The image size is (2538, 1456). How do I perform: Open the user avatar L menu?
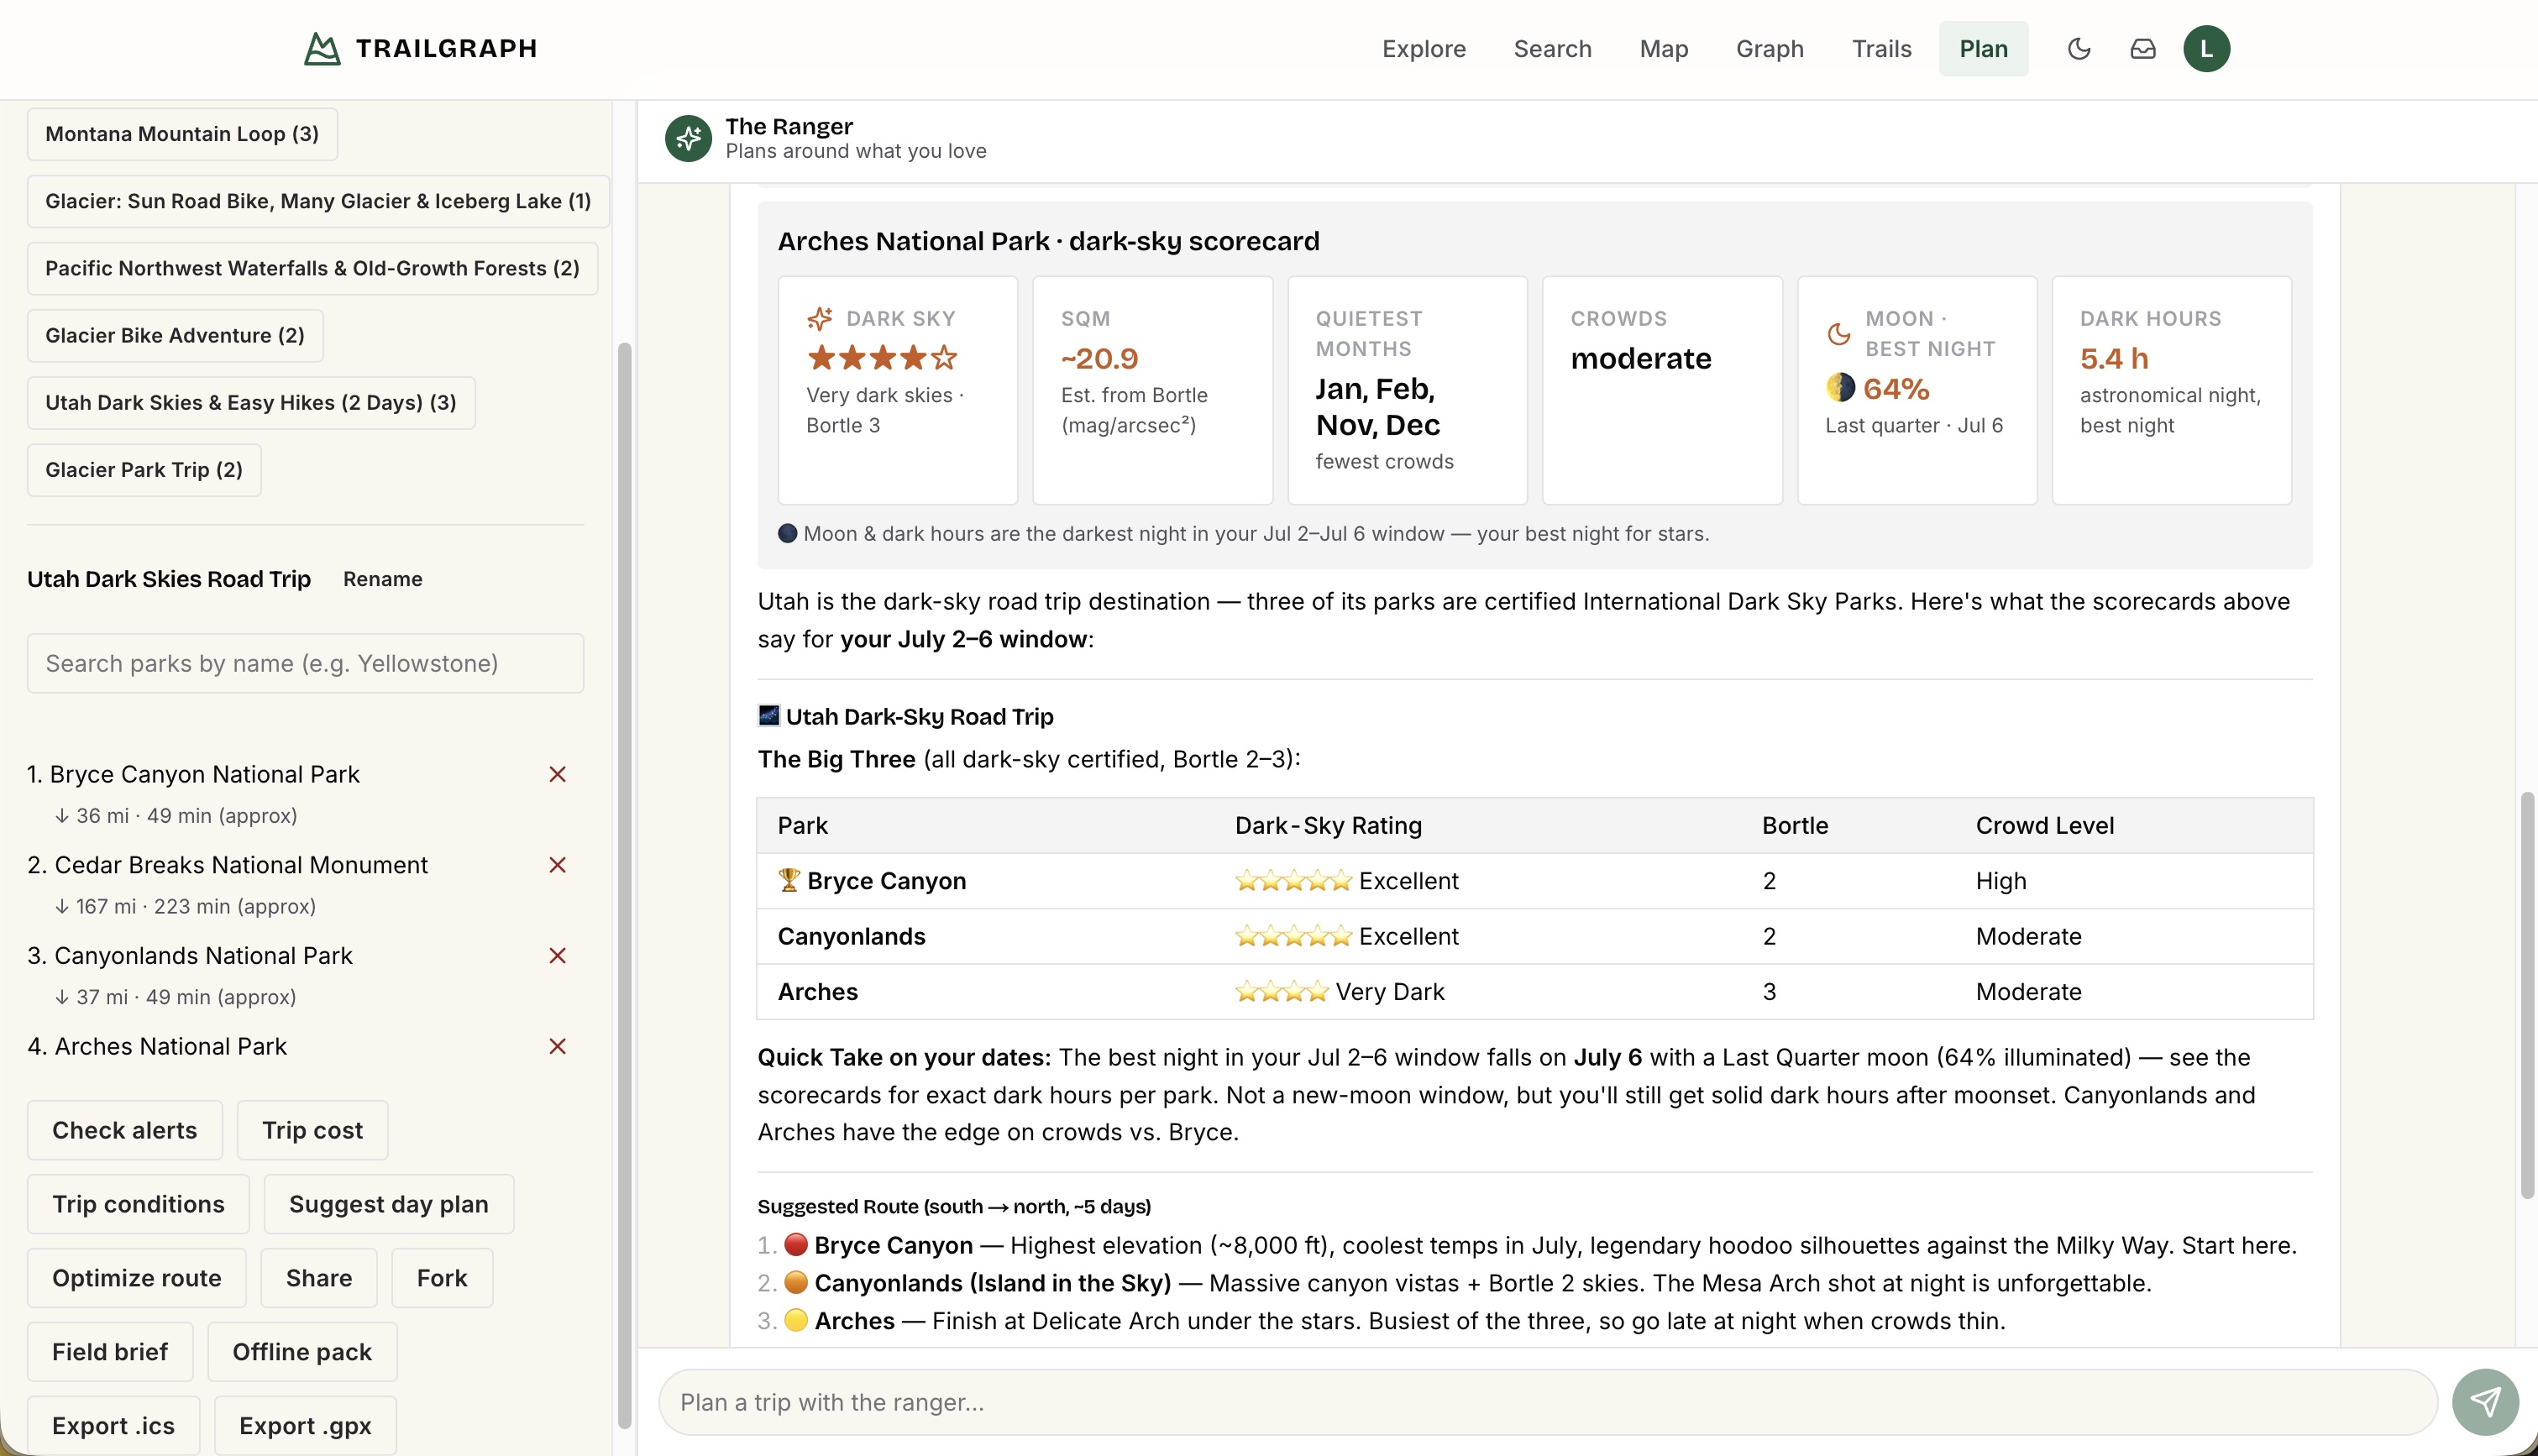(x=2206, y=48)
